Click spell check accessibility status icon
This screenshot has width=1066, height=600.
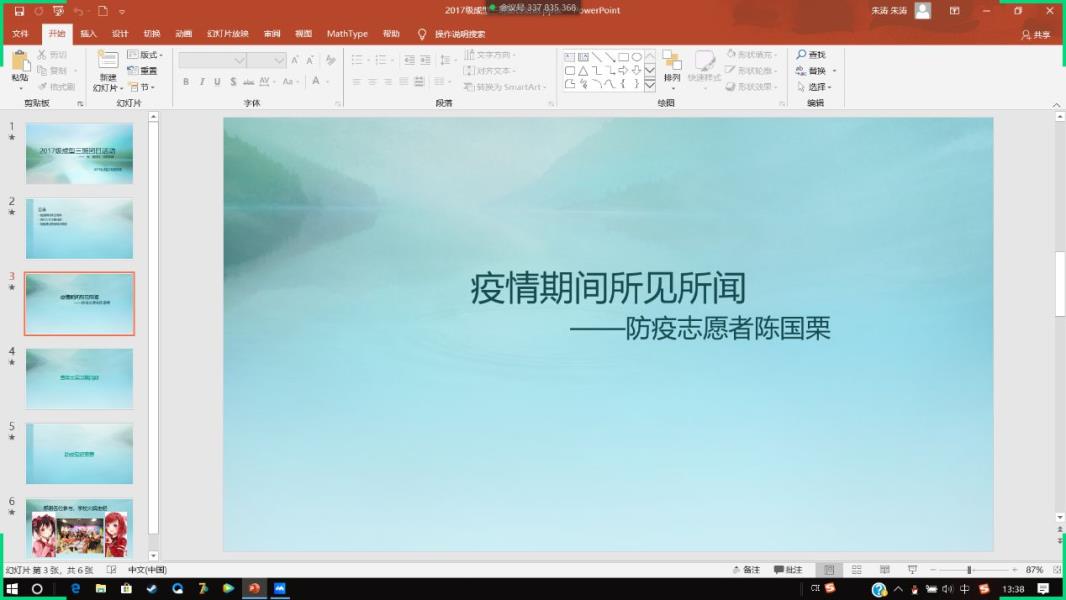(111, 569)
